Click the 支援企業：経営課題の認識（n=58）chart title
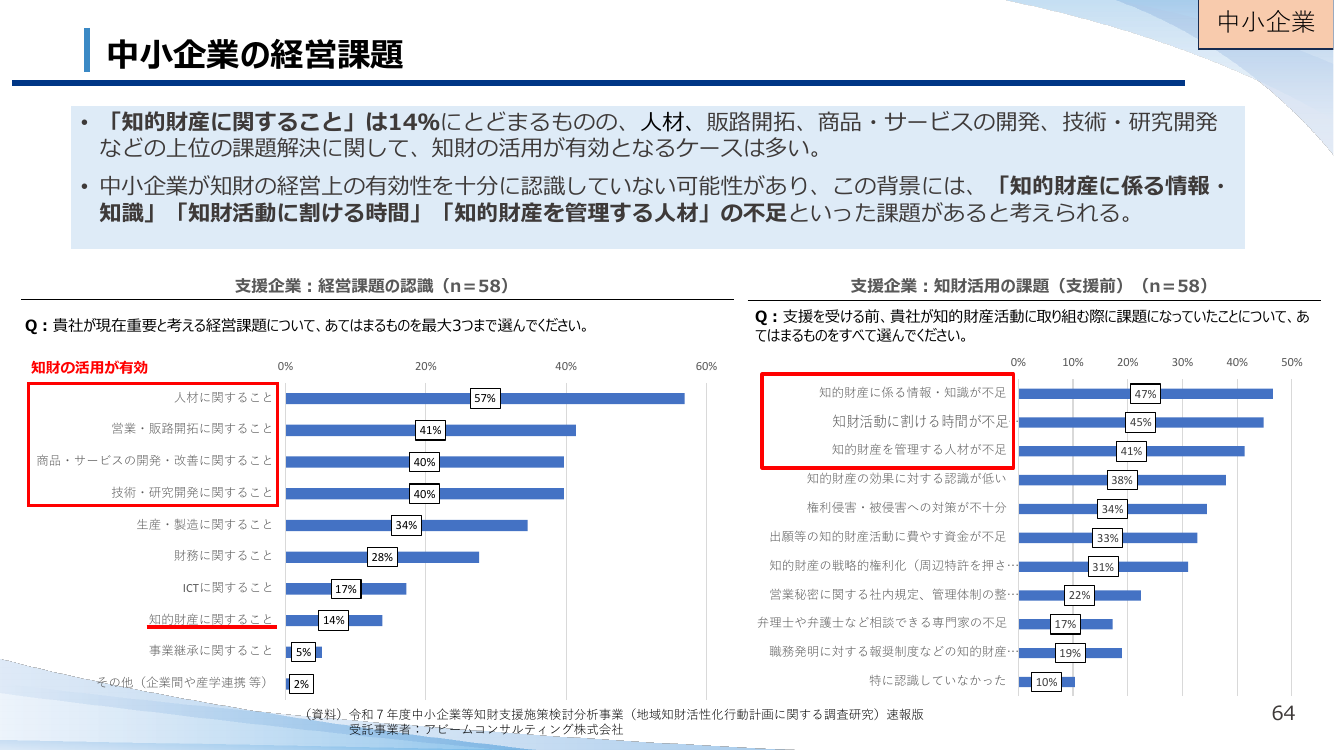The height and width of the screenshot is (750, 1334). point(372,286)
